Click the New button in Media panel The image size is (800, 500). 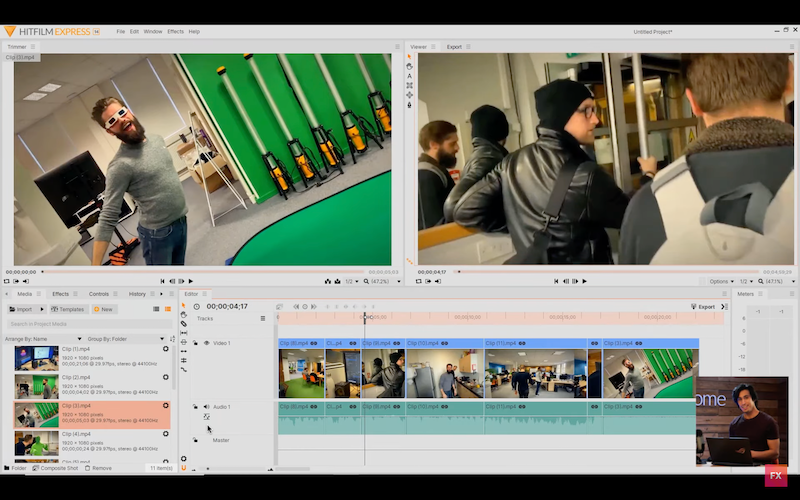(104, 309)
